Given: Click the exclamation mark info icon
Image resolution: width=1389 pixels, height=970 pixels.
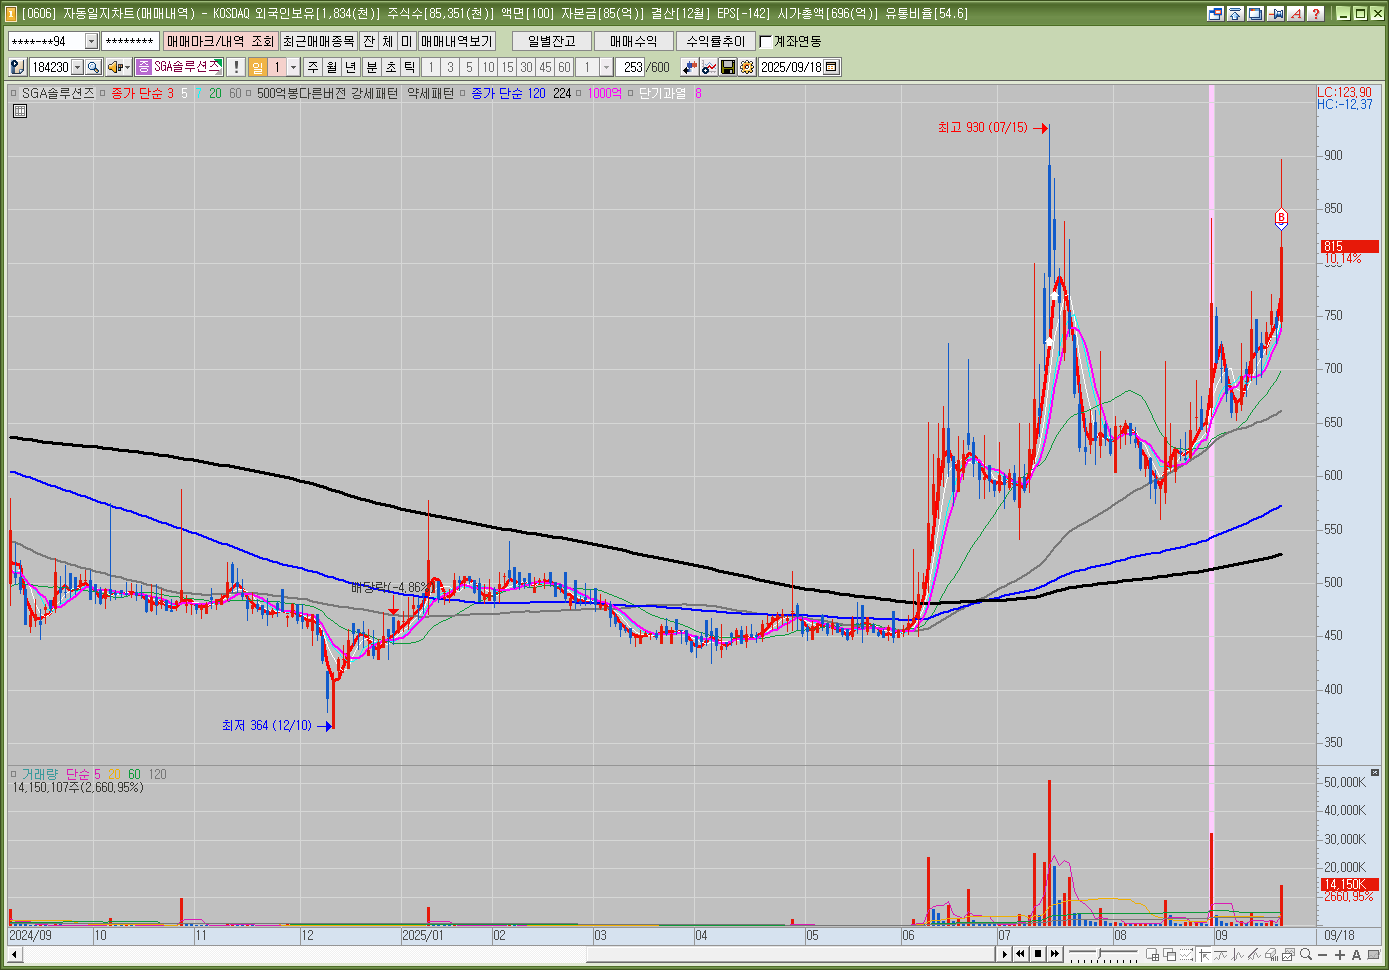Looking at the screenshot, I should point(236,67).
